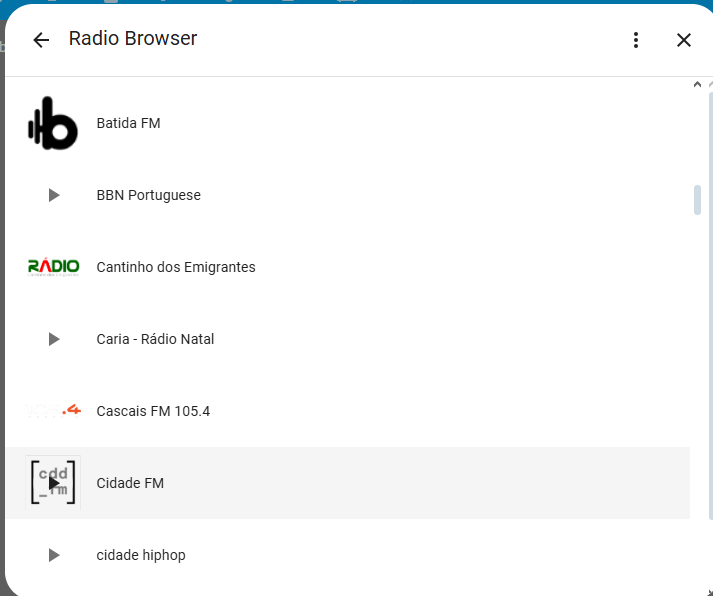This screenshot has height=596, width=713.
Task: Play Cidade FM via its logo thumbnail
Action: pyautogui.click(x=53, y=483)
